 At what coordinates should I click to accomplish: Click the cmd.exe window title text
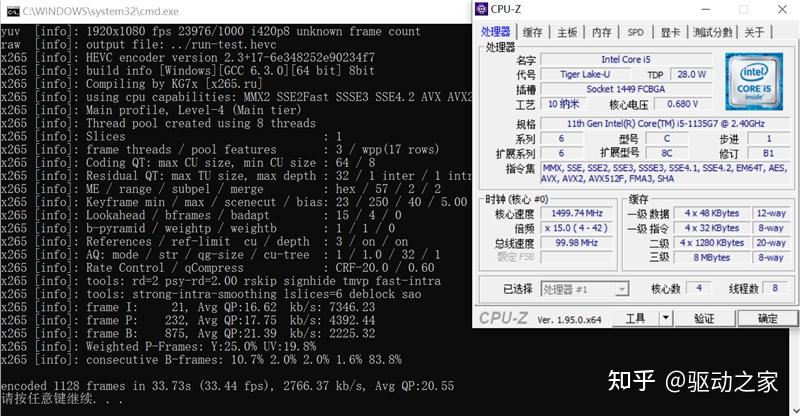click(x=101, y=11)
